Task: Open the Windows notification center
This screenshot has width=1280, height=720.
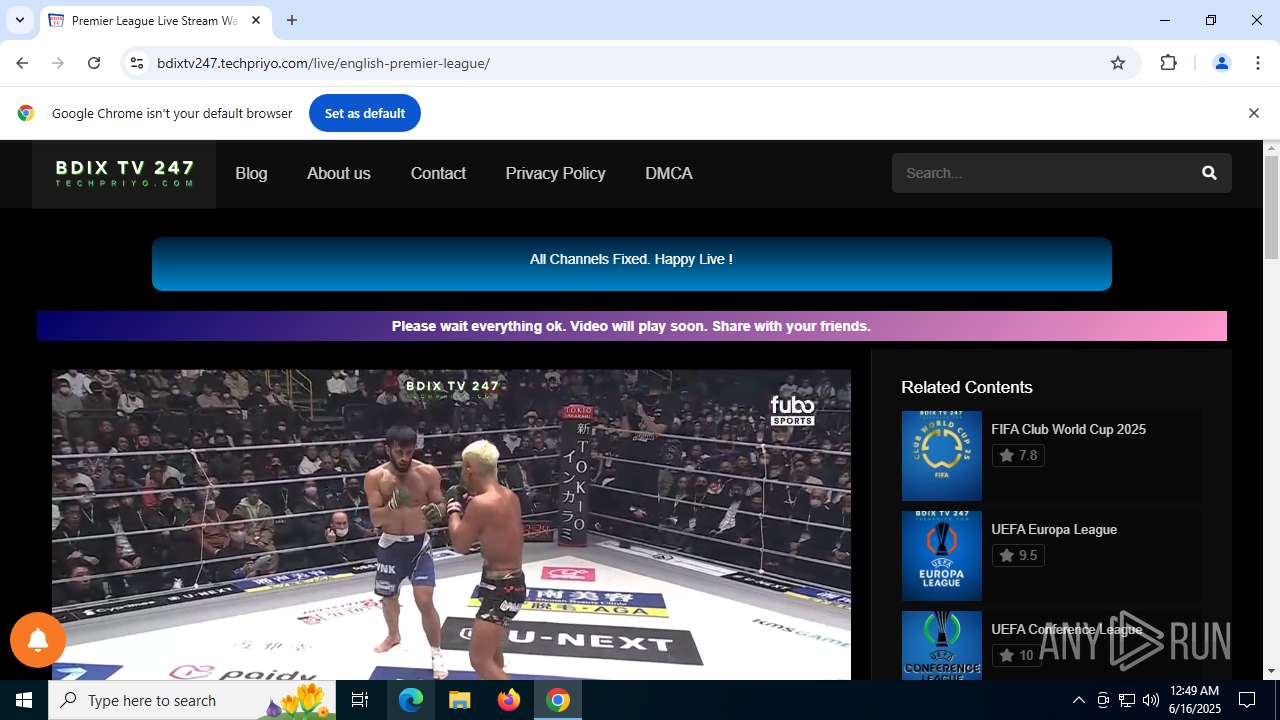Action: pos(1247,700)
